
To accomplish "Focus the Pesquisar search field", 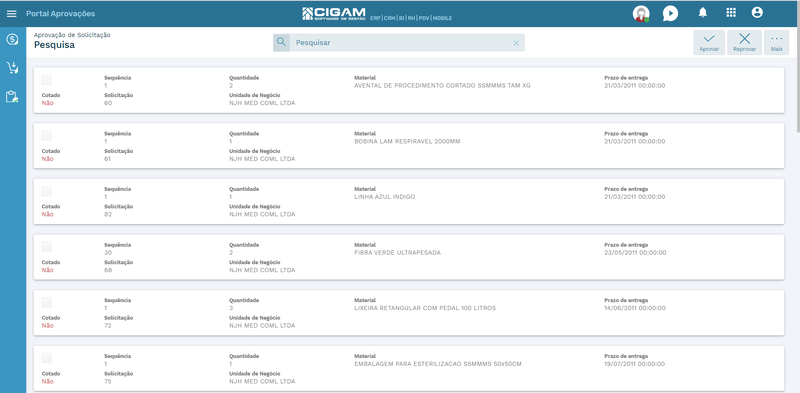I will point(399,43).
